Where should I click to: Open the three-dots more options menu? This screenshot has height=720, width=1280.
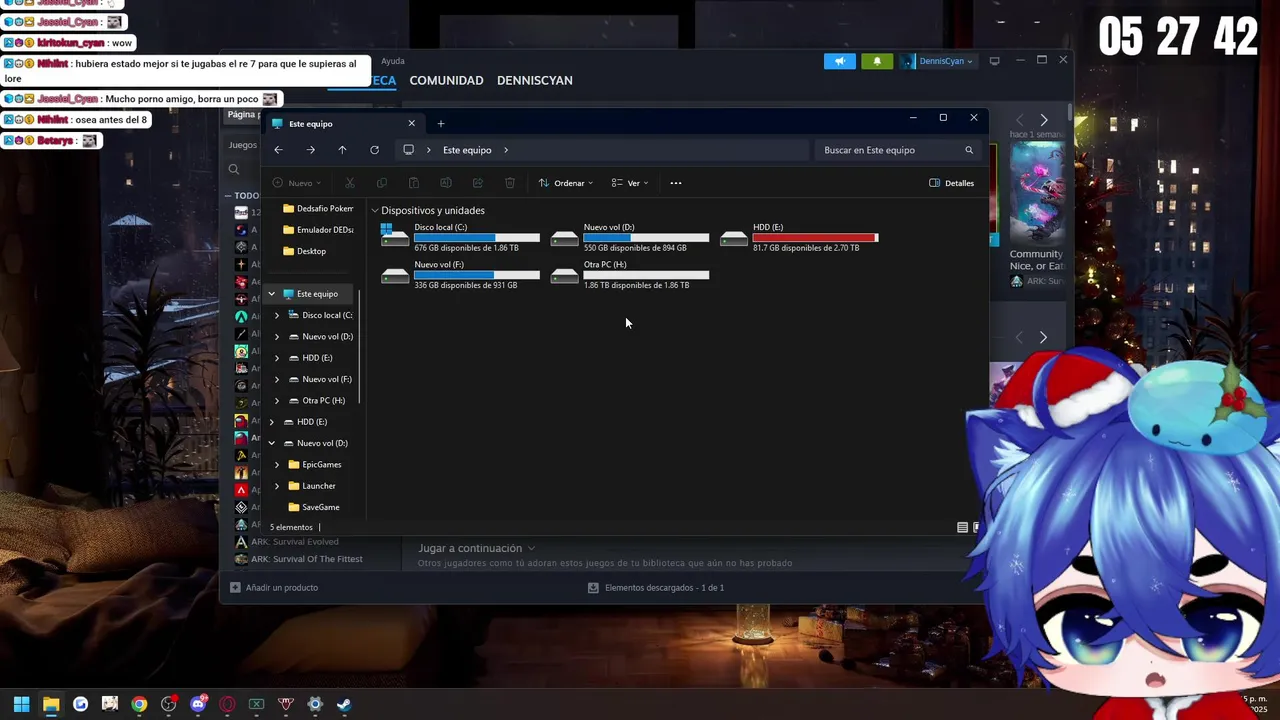tap(675, 183)
